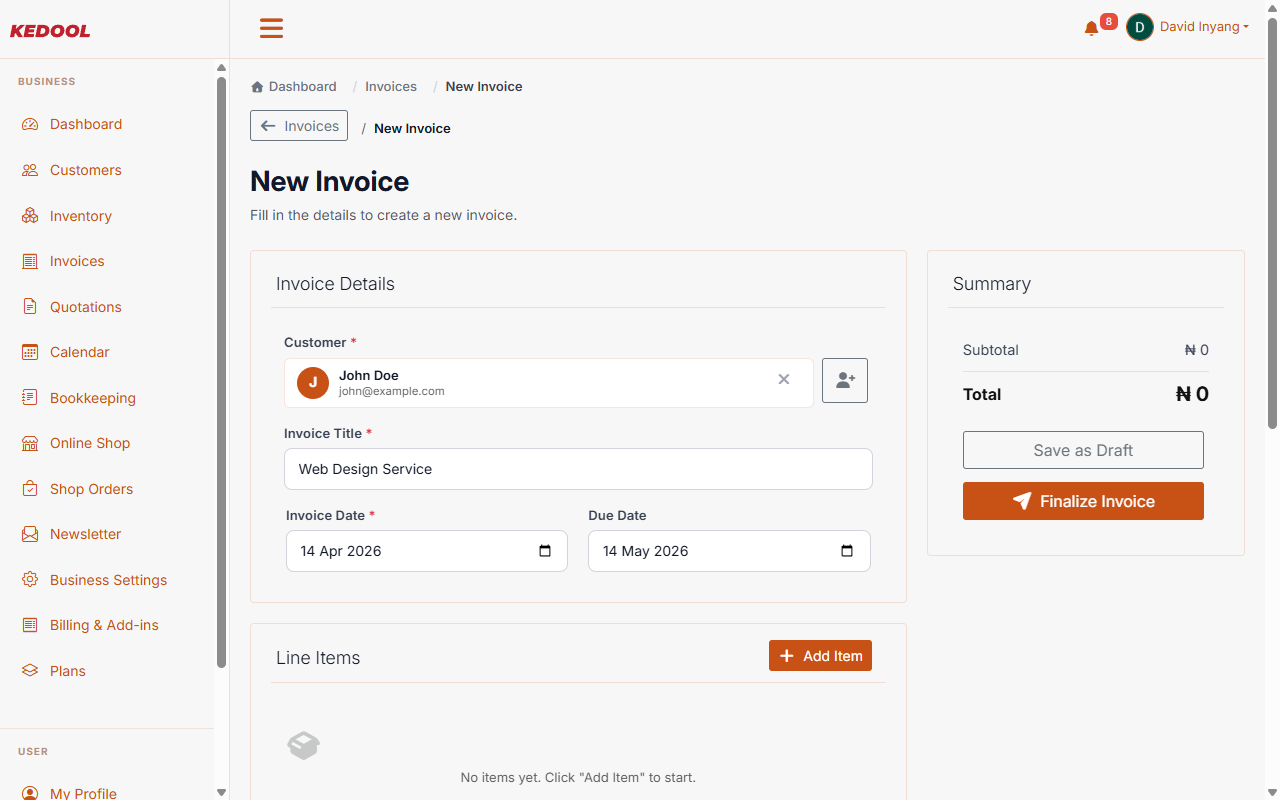The image size is (1280, 800).
Task: Click Finalize Invoice button
Action: tap(1083, 501)
